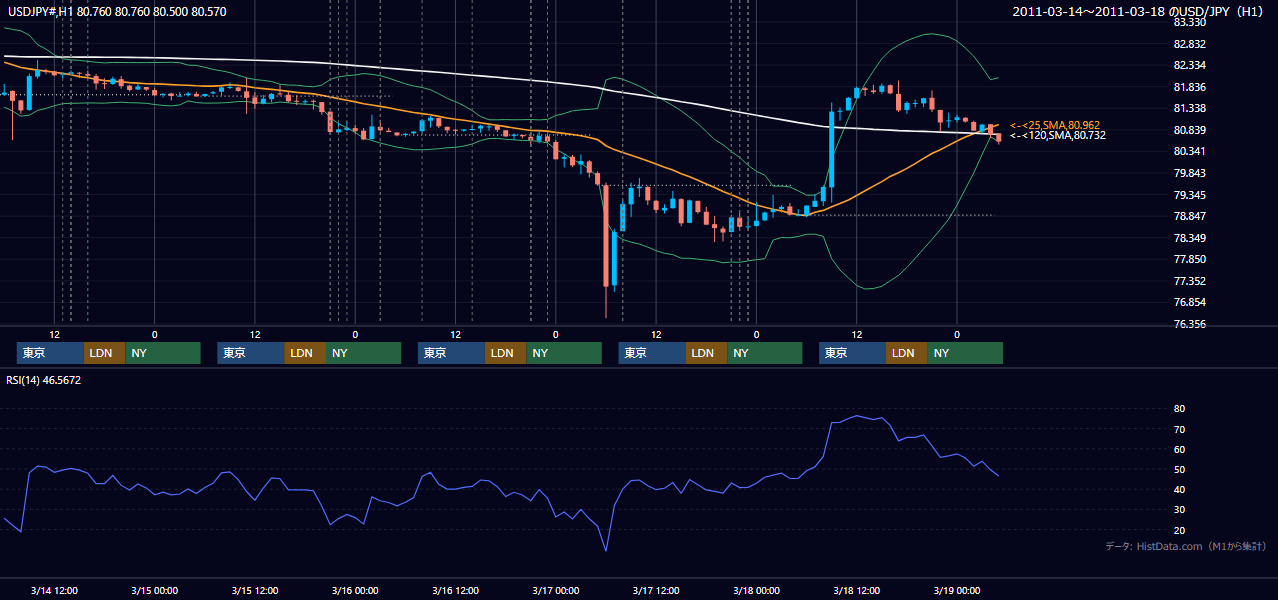Viewport: 1278px width, 600px height.
Task: Click the 3/15 12:00 date label
Action: (x=255, y=590)
